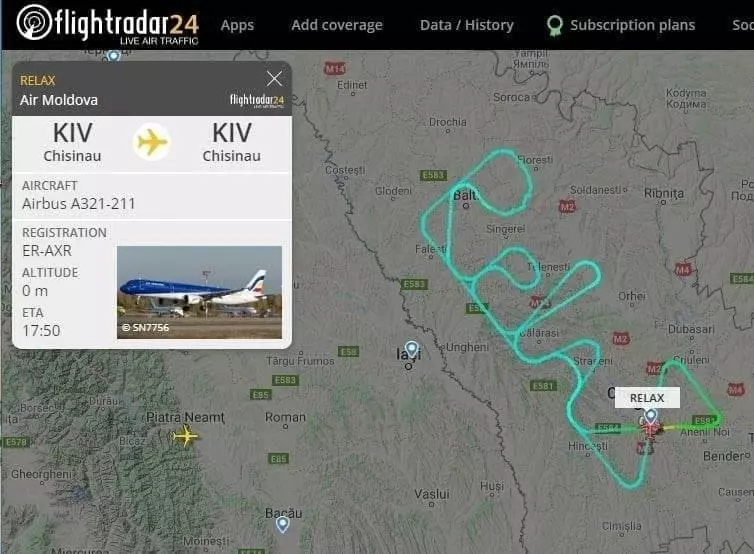Click the registration ER-AXR text
Viewport: 754px width, 554px height.
click(47, 251)
